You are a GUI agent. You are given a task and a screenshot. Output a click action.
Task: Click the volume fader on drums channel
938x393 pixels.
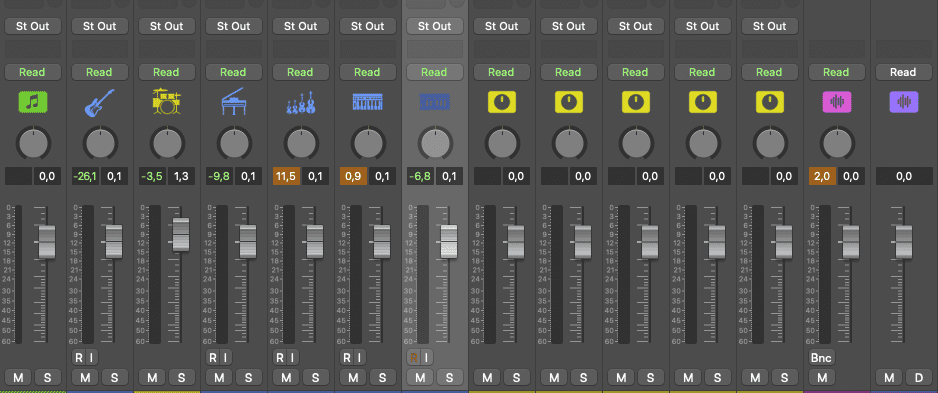tap(181, 234)
